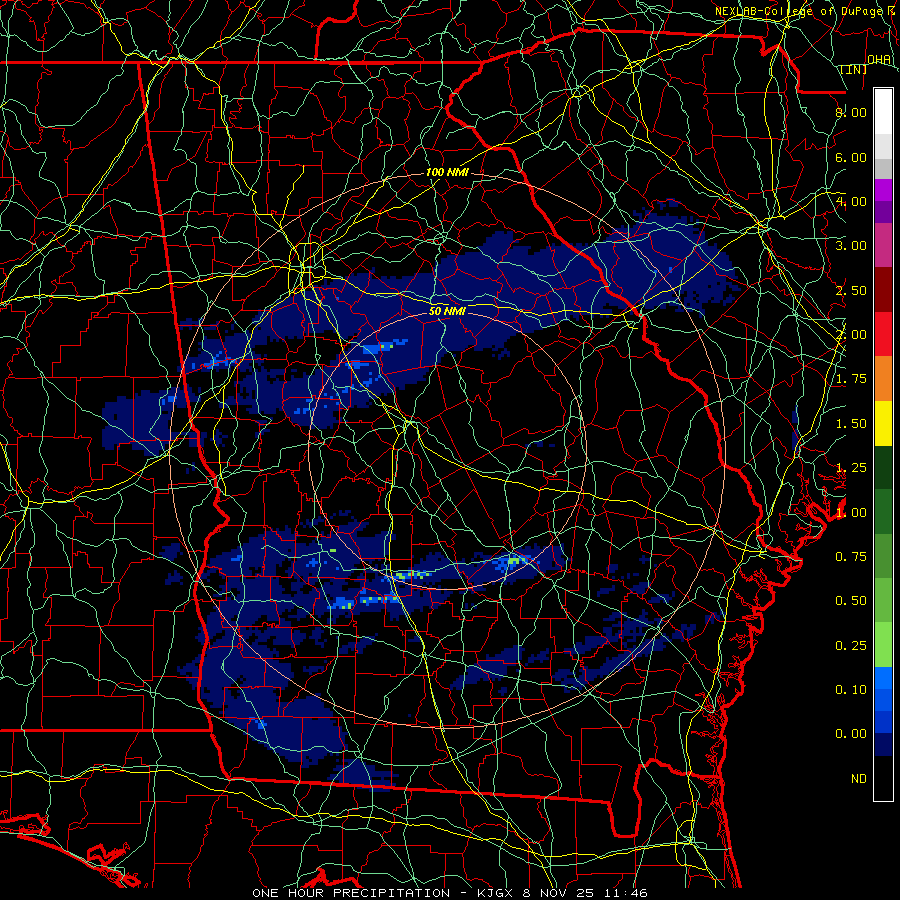
Task: Click the NEXLAB-College of DuPage credit text
Action: [799, 11]
